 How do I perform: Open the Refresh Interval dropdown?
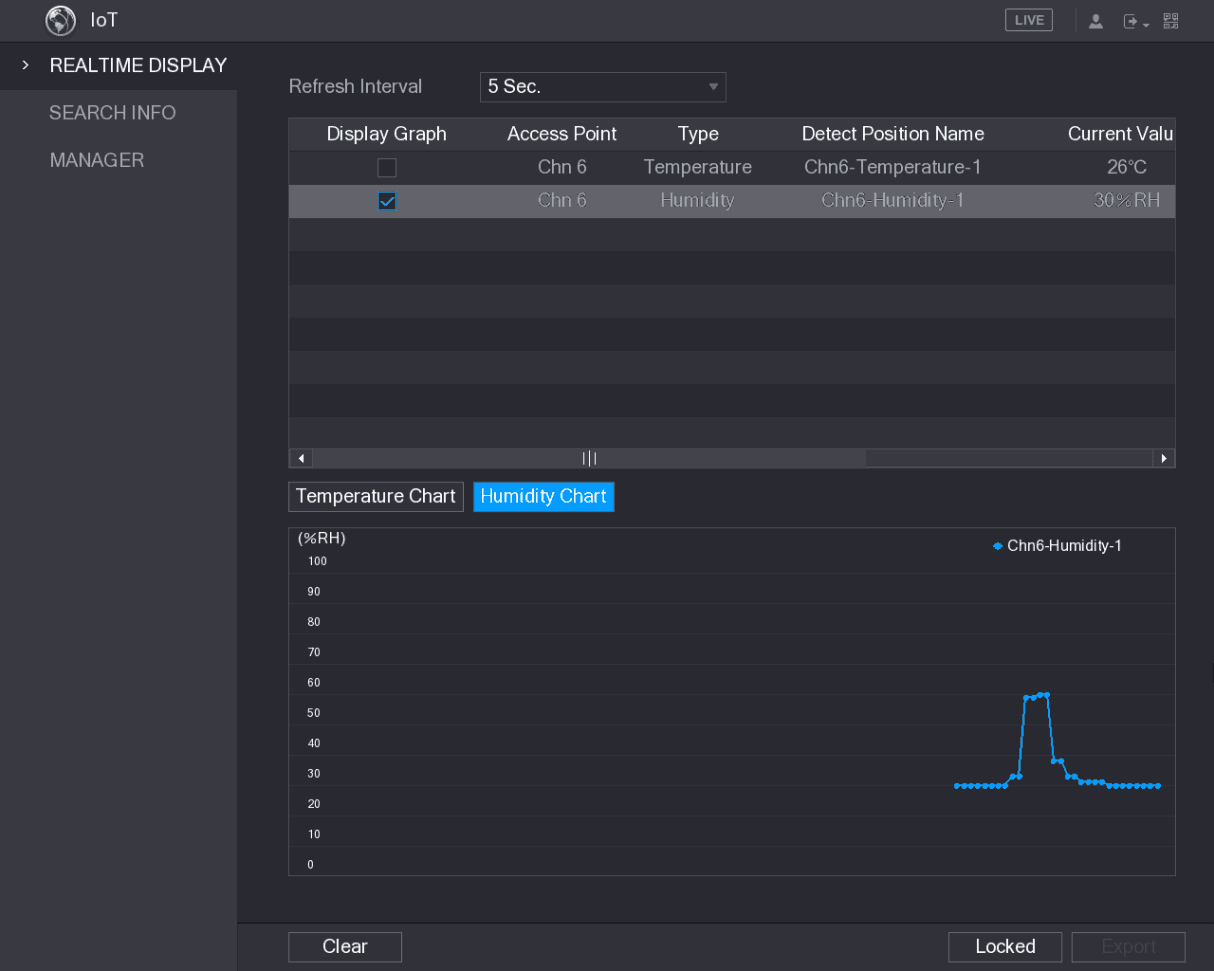pos(603,87)
